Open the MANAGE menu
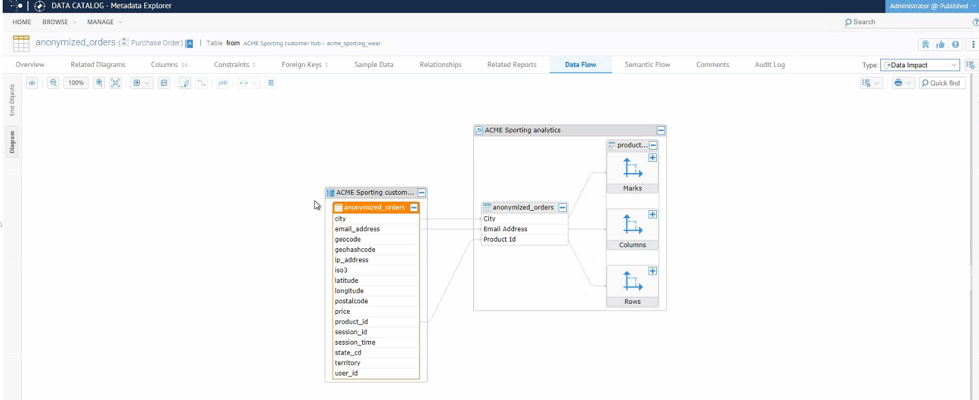This screenshot has width=979, height=400. point(104,22)
